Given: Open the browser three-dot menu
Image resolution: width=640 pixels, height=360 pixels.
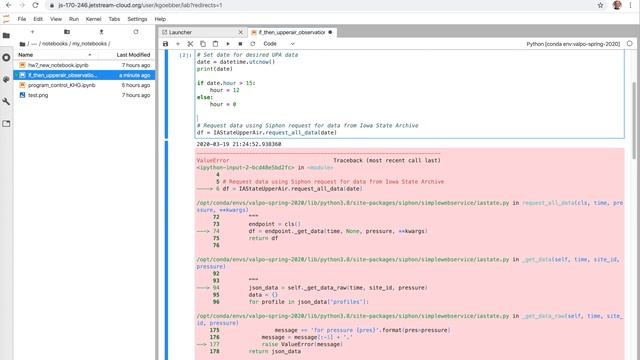Looking at the screenshot, I should tap(631, 5).
